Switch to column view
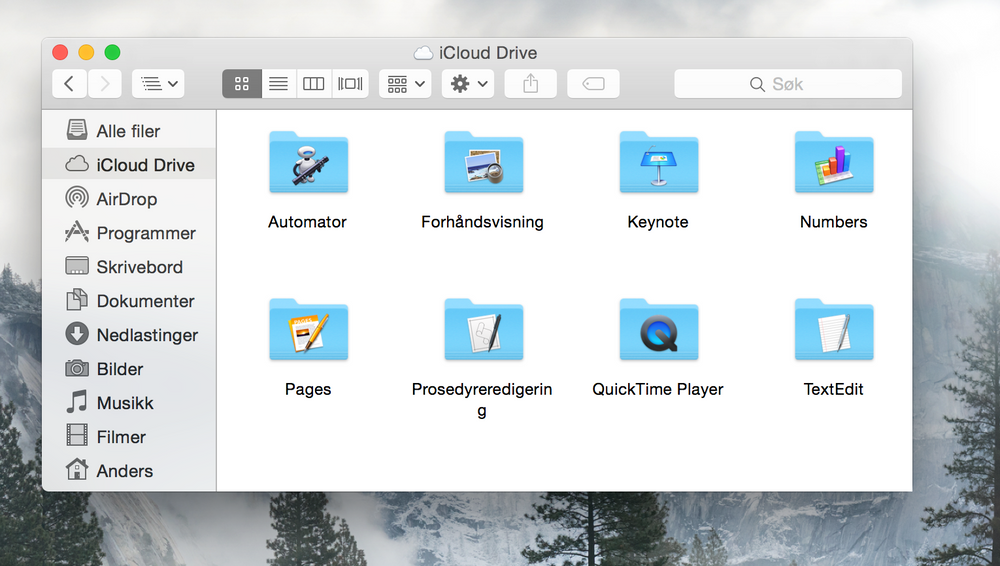This screenshot has width=1000, height=566. click(x=314, y=84)
